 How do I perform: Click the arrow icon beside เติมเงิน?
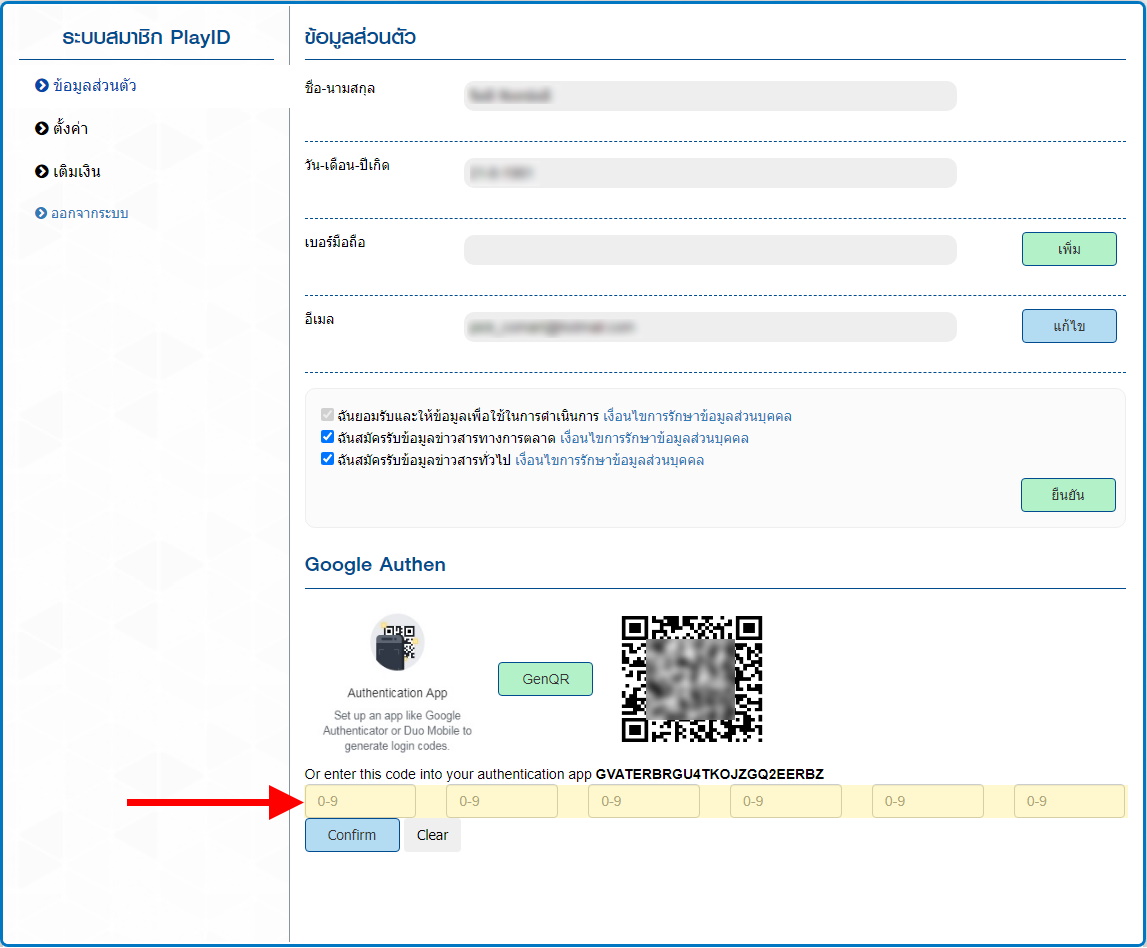tap(42, 172)
